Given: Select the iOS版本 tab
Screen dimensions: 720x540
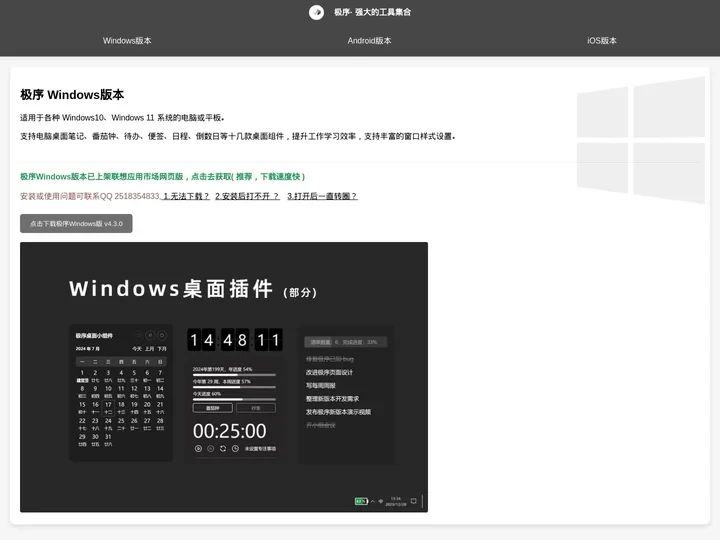Looking at the screenshot, I should coord(602,40).
